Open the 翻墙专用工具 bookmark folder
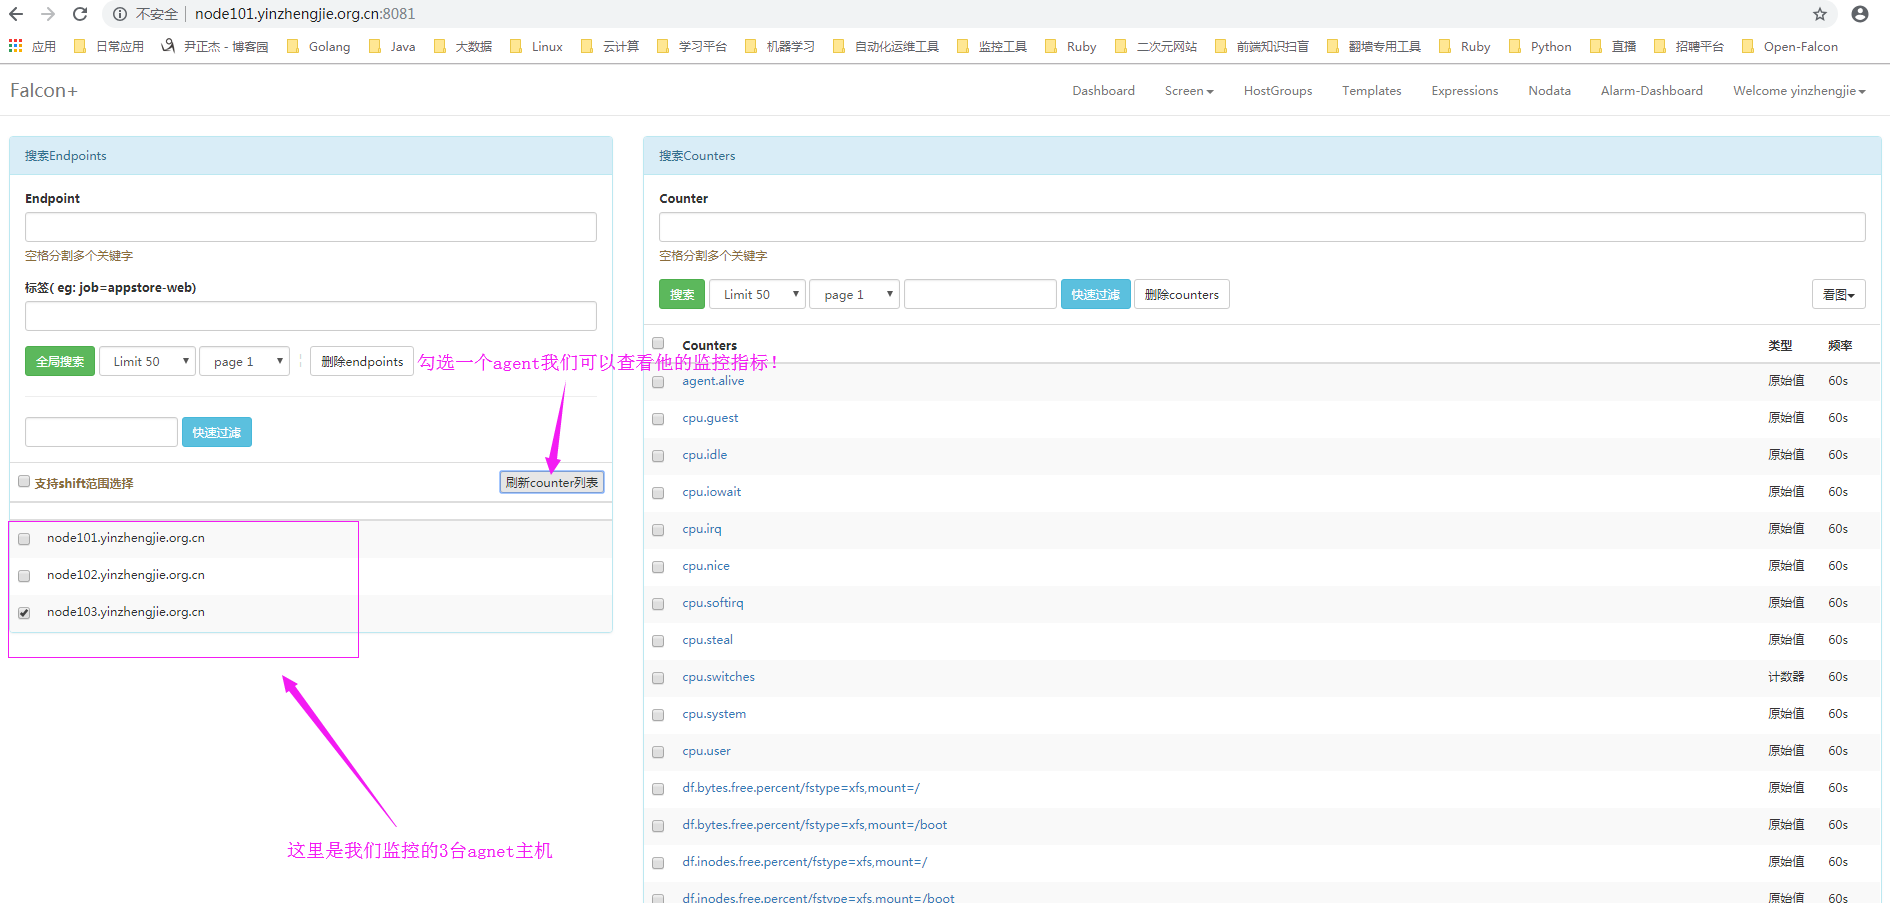Image resolution: width=1890 pixels, height=903 pixels. click(1374, 46)
